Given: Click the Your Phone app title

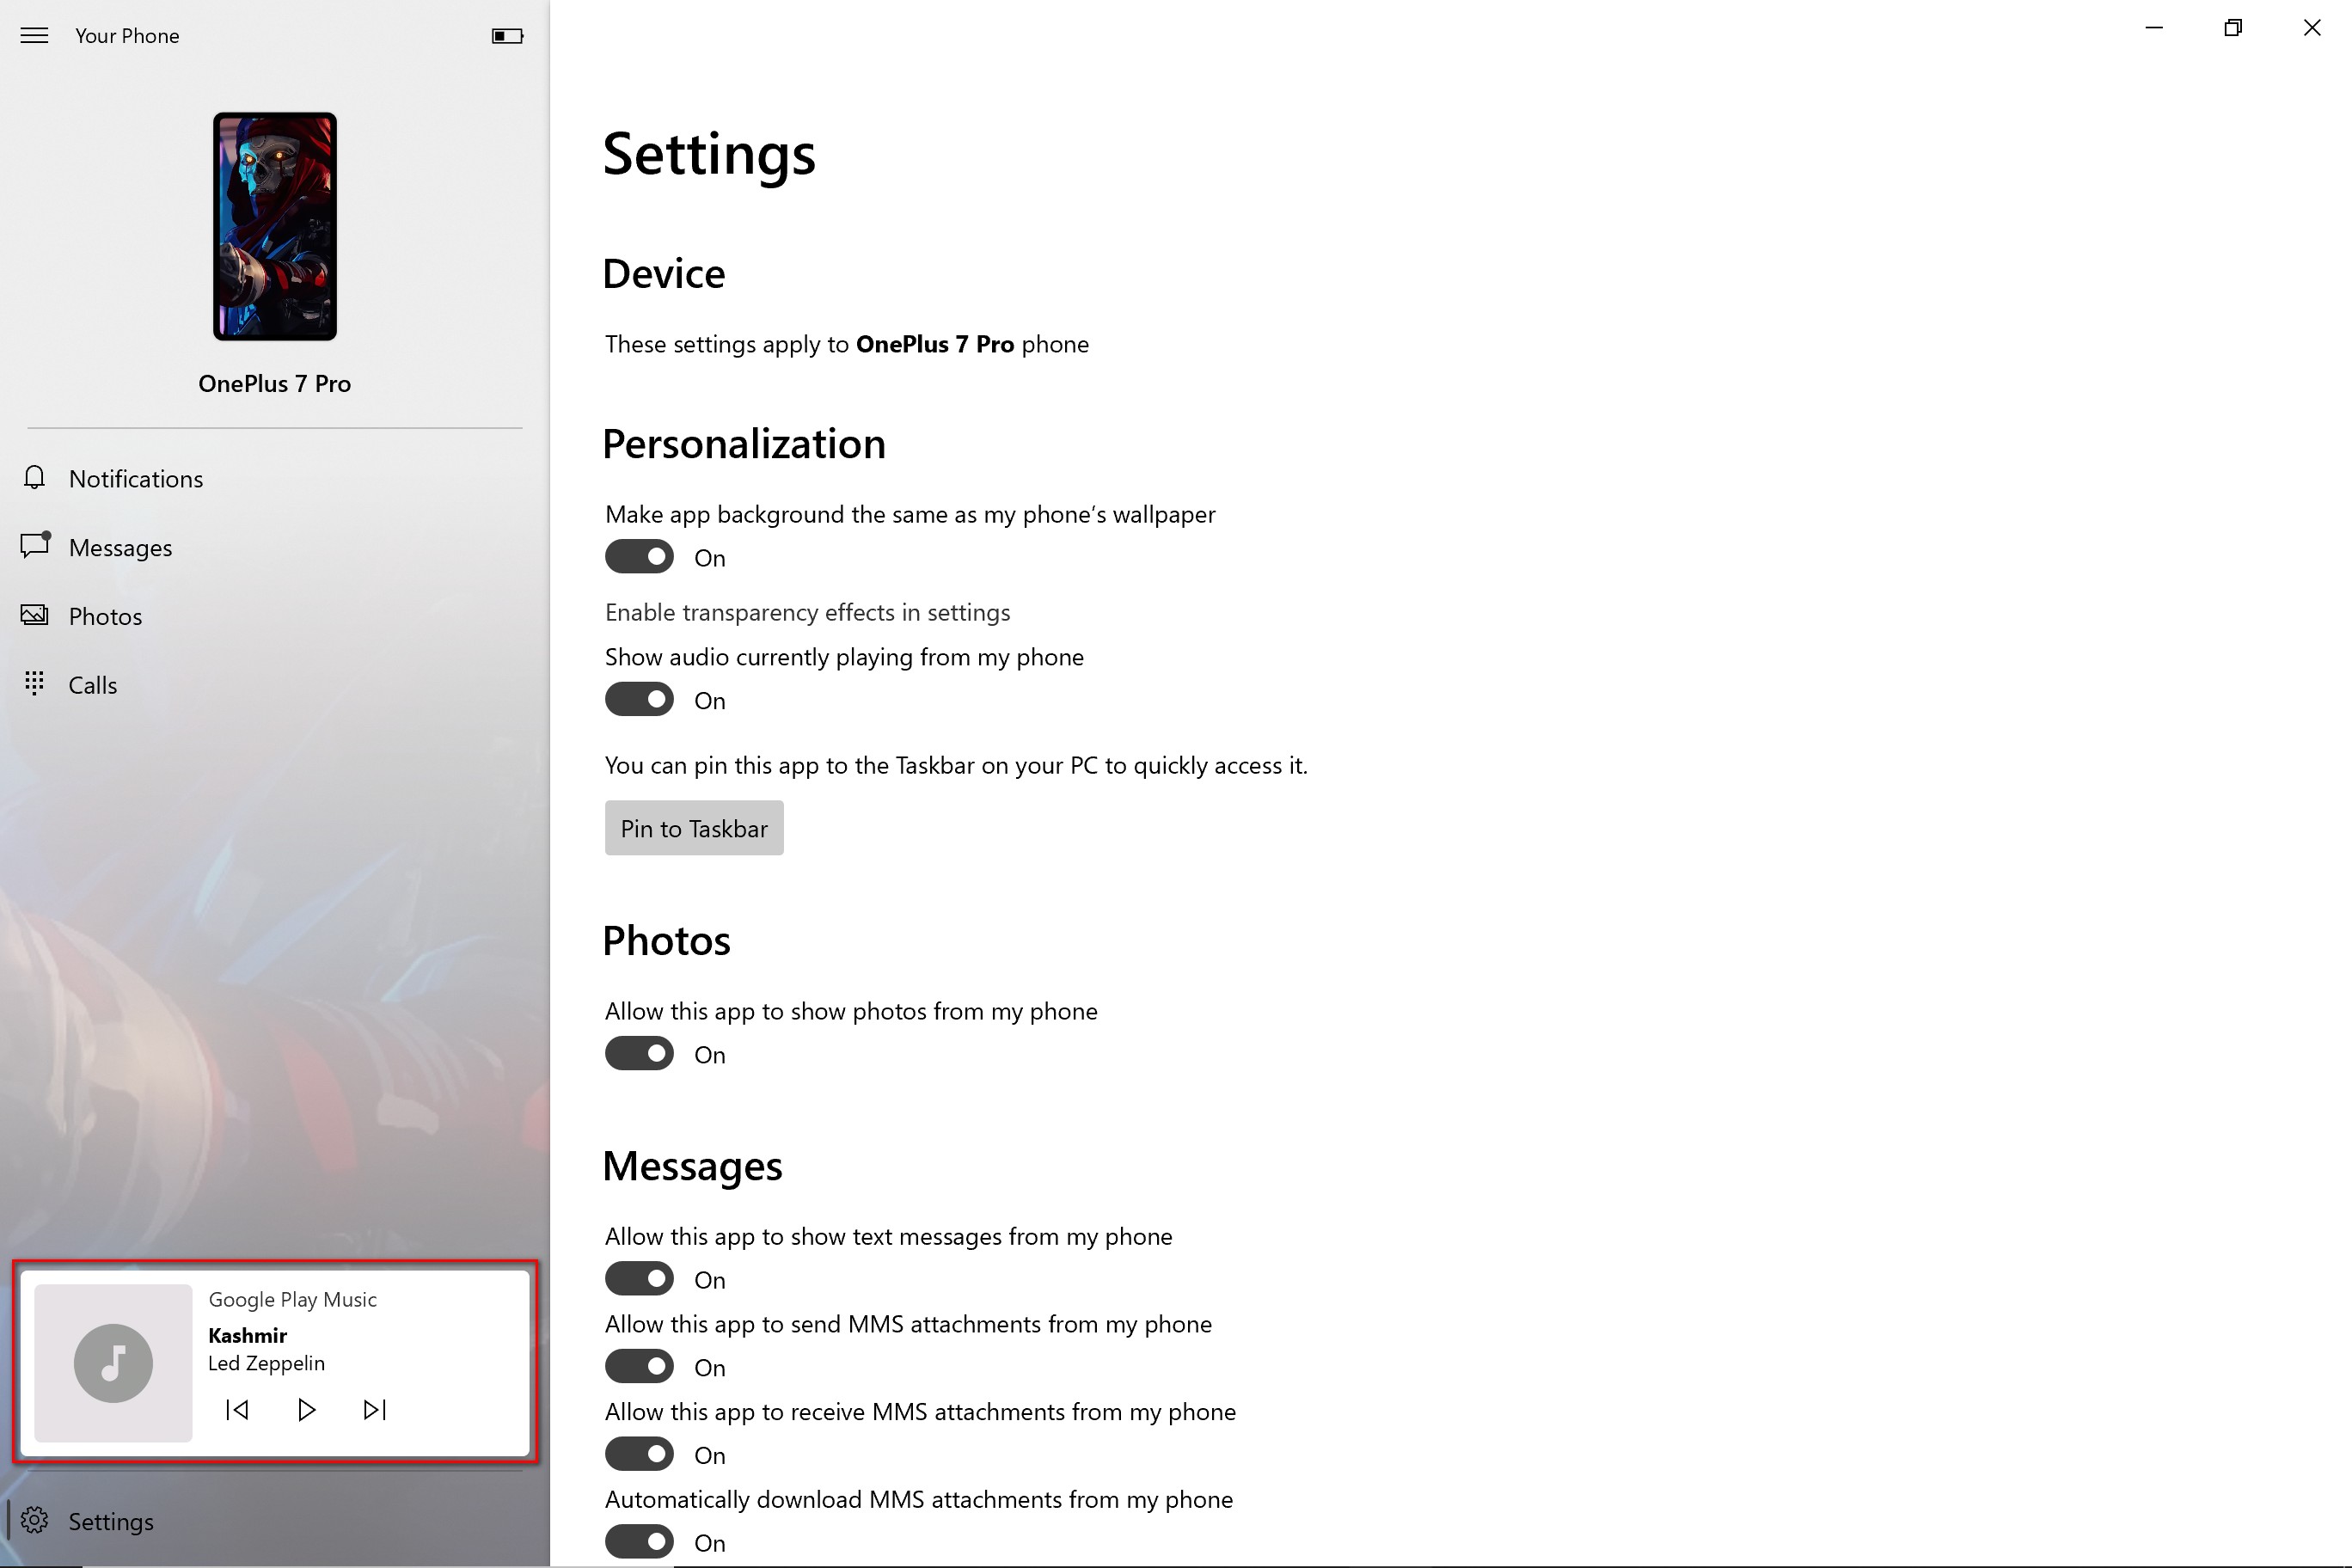Looking at the screenshot, I should click(127, 36).
